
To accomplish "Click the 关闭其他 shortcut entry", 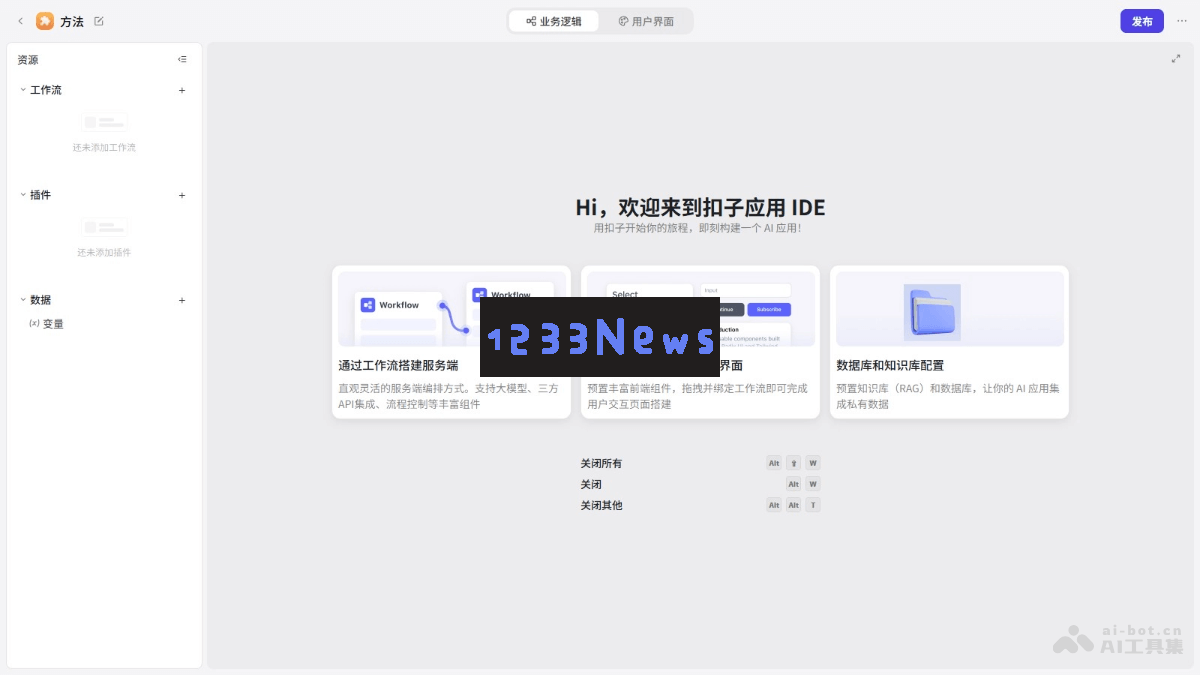I will point(700,505).
